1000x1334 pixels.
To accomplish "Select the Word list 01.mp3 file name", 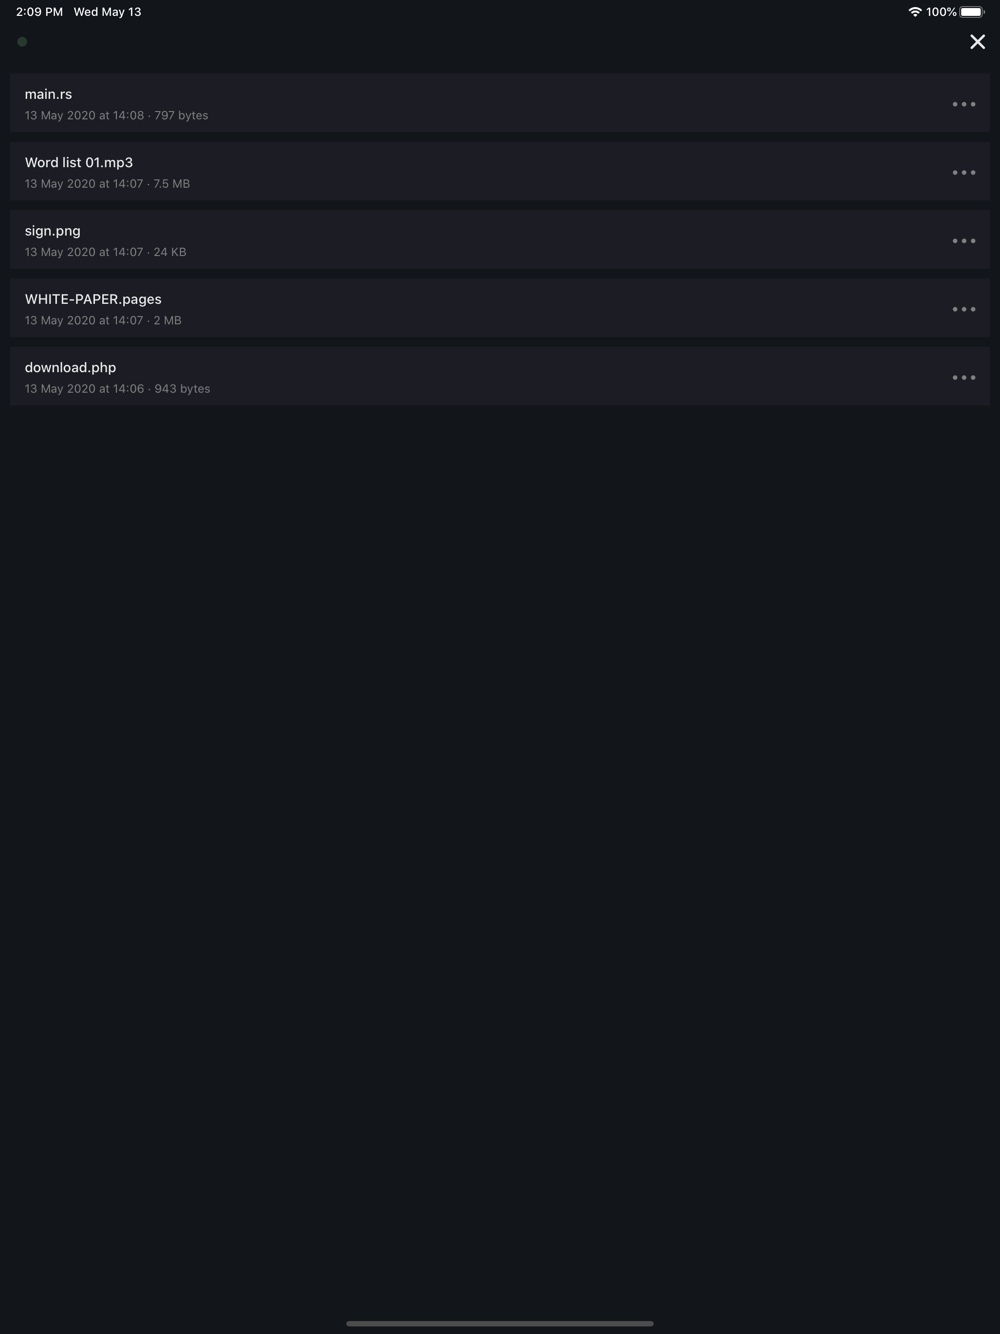I will pyautogui.click(x=79, y=162).
